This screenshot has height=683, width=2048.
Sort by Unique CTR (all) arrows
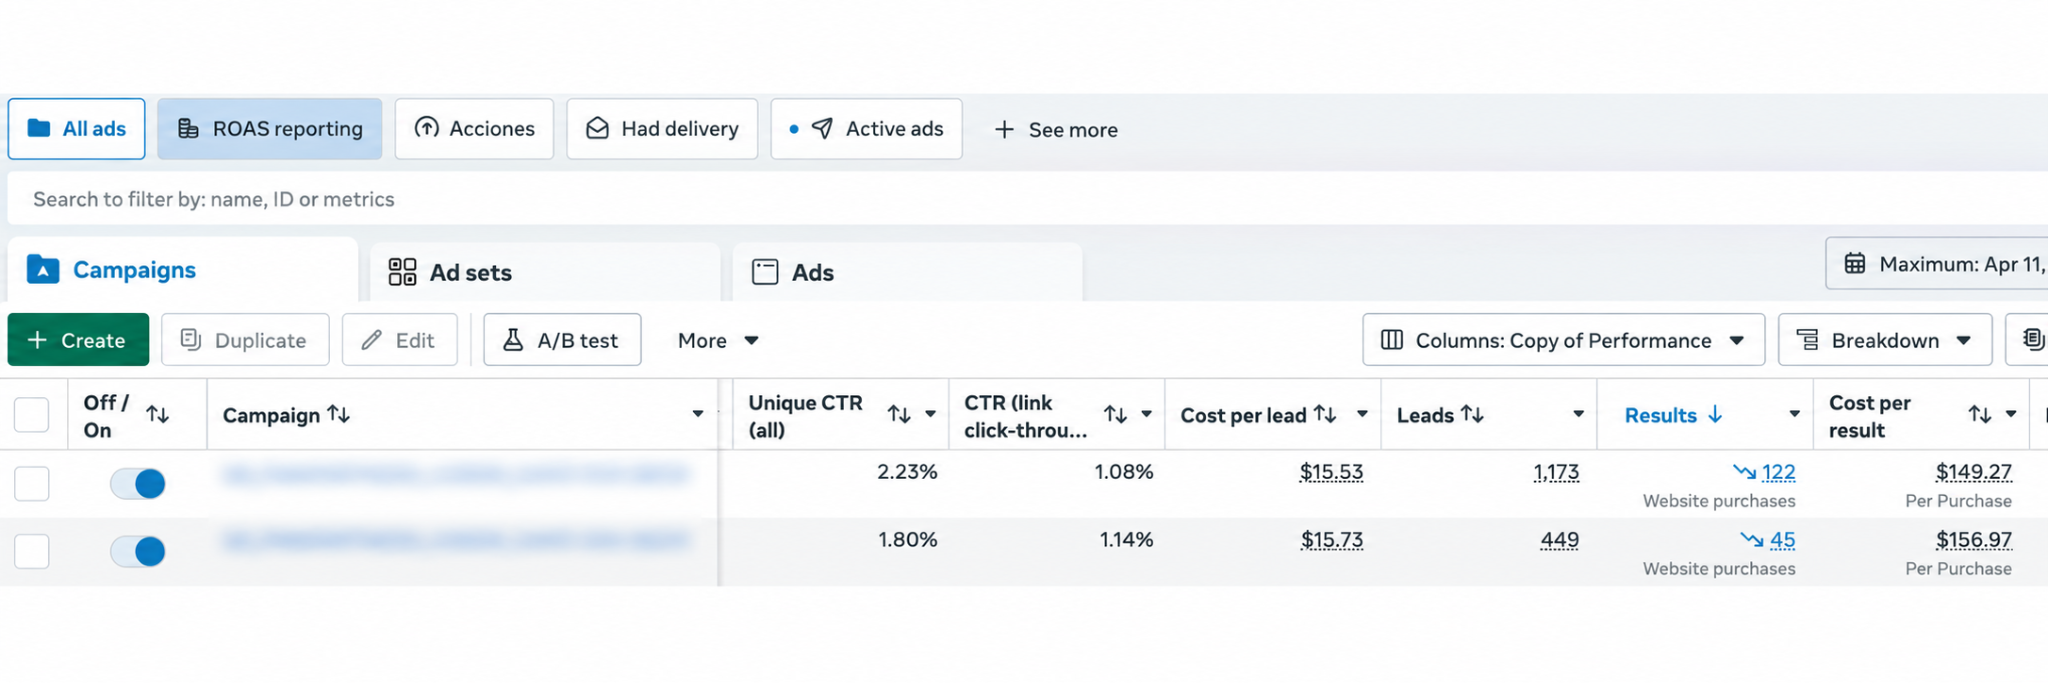coord(899,414)
